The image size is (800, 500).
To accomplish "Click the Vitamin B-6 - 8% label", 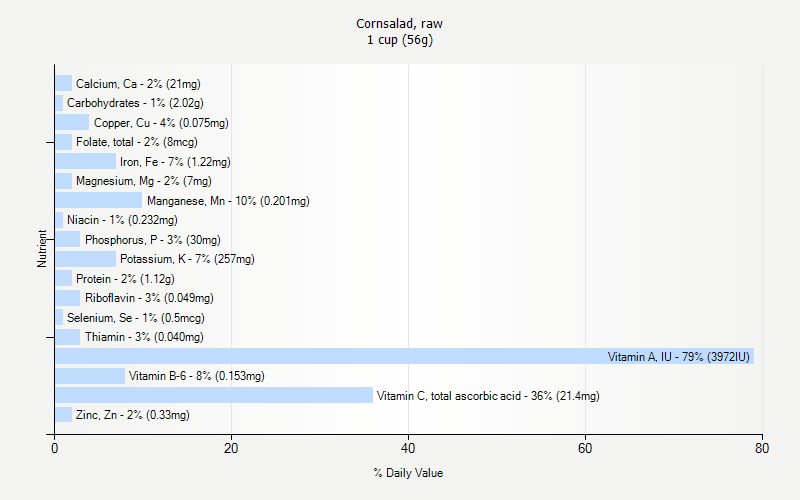I will 196,376.
